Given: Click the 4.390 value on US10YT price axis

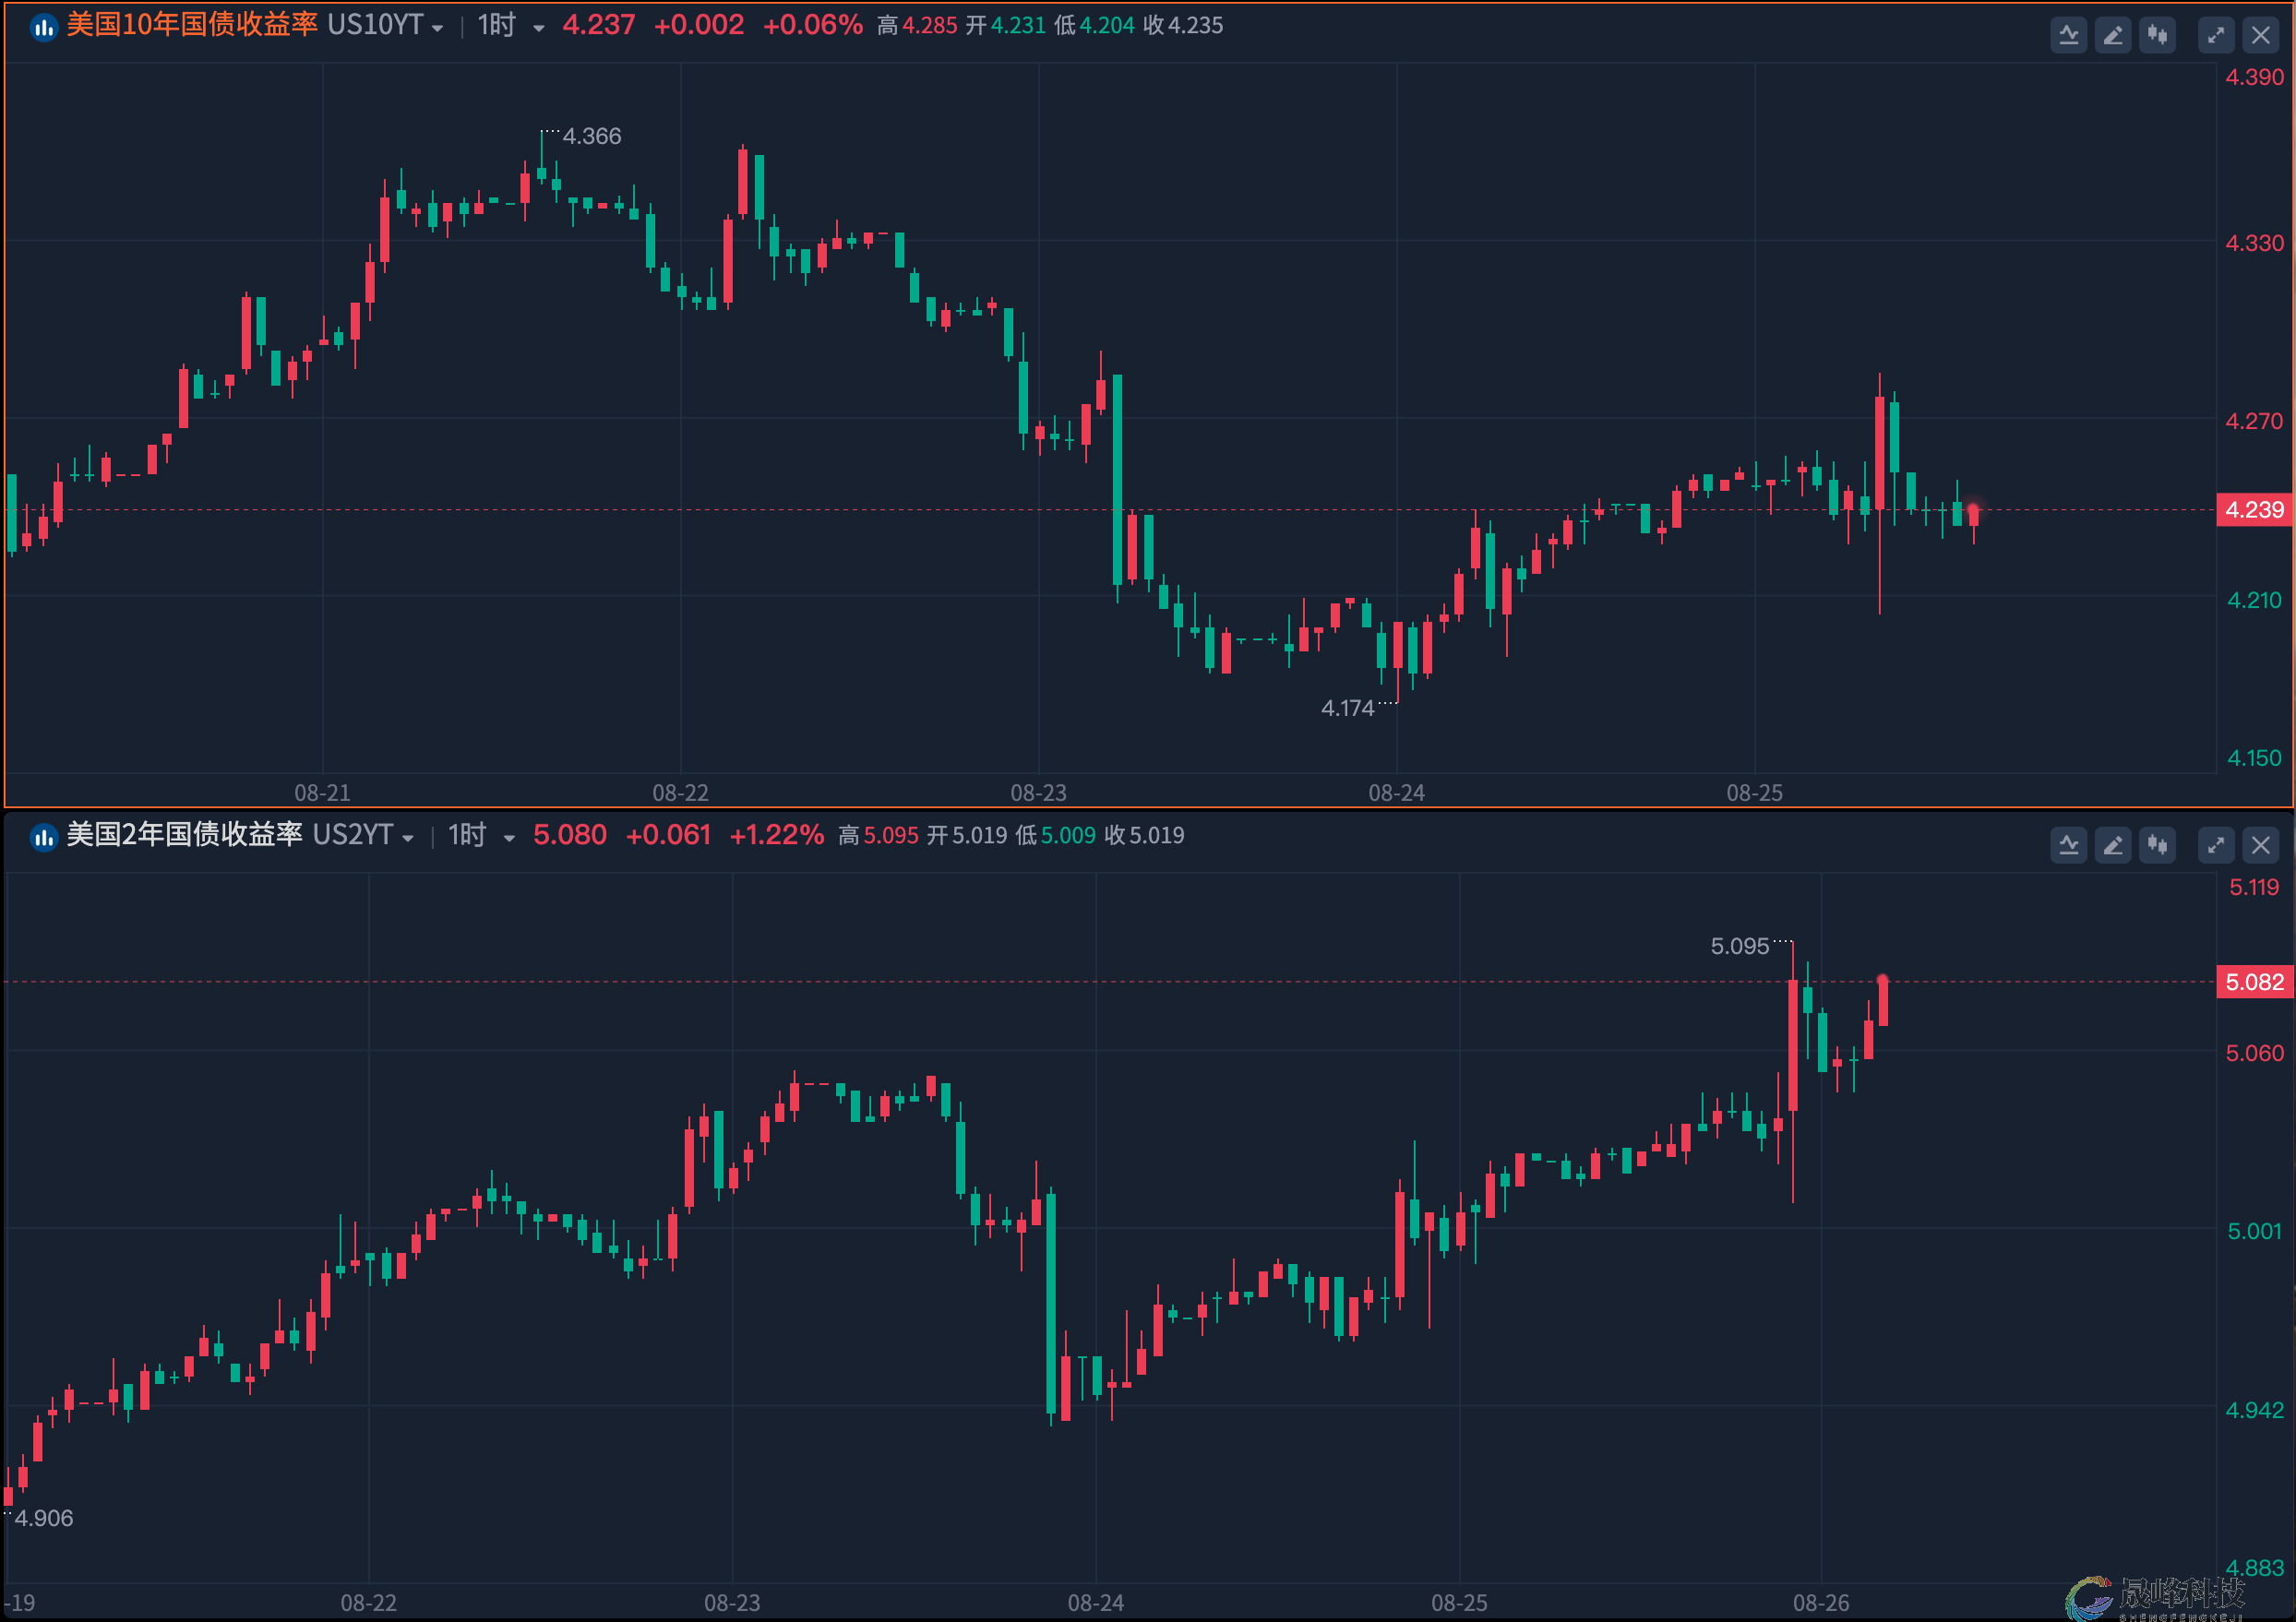Looking at the screenshot, I should tap(2254, 77).
